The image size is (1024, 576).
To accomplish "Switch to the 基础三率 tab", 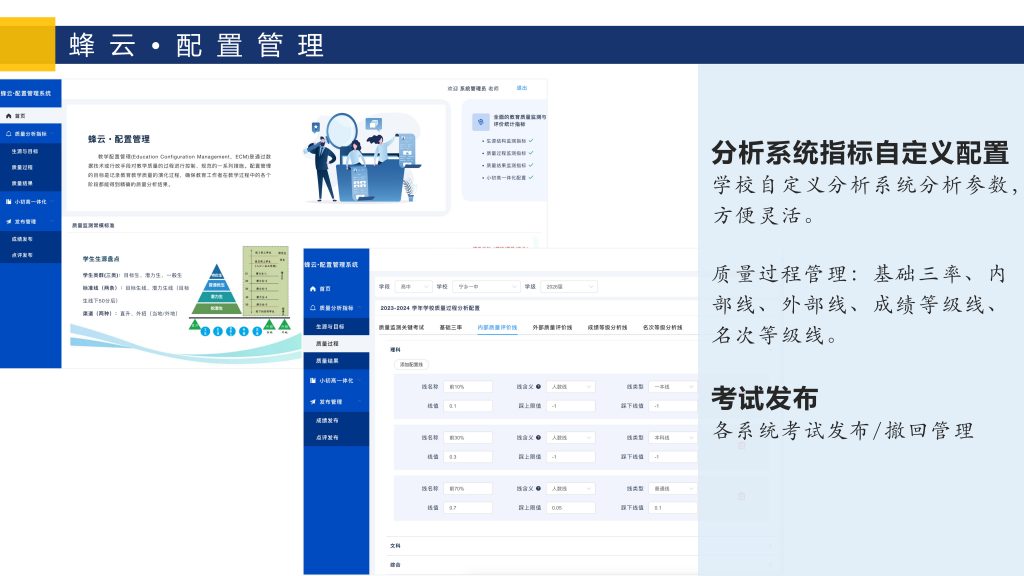I will 451,327.
